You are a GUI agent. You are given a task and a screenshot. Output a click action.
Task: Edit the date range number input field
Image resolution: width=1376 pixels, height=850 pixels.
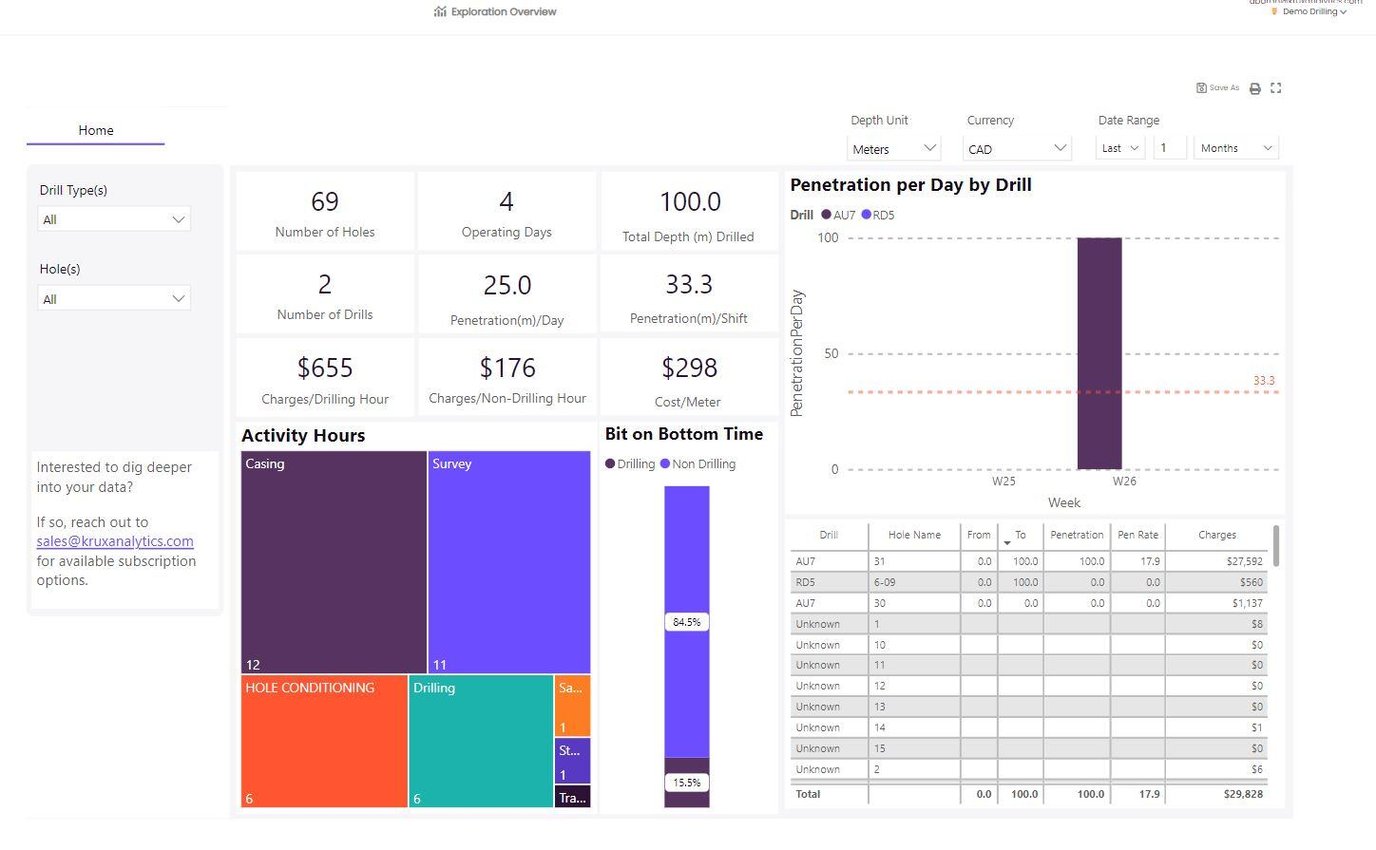tap(1168, 147)
